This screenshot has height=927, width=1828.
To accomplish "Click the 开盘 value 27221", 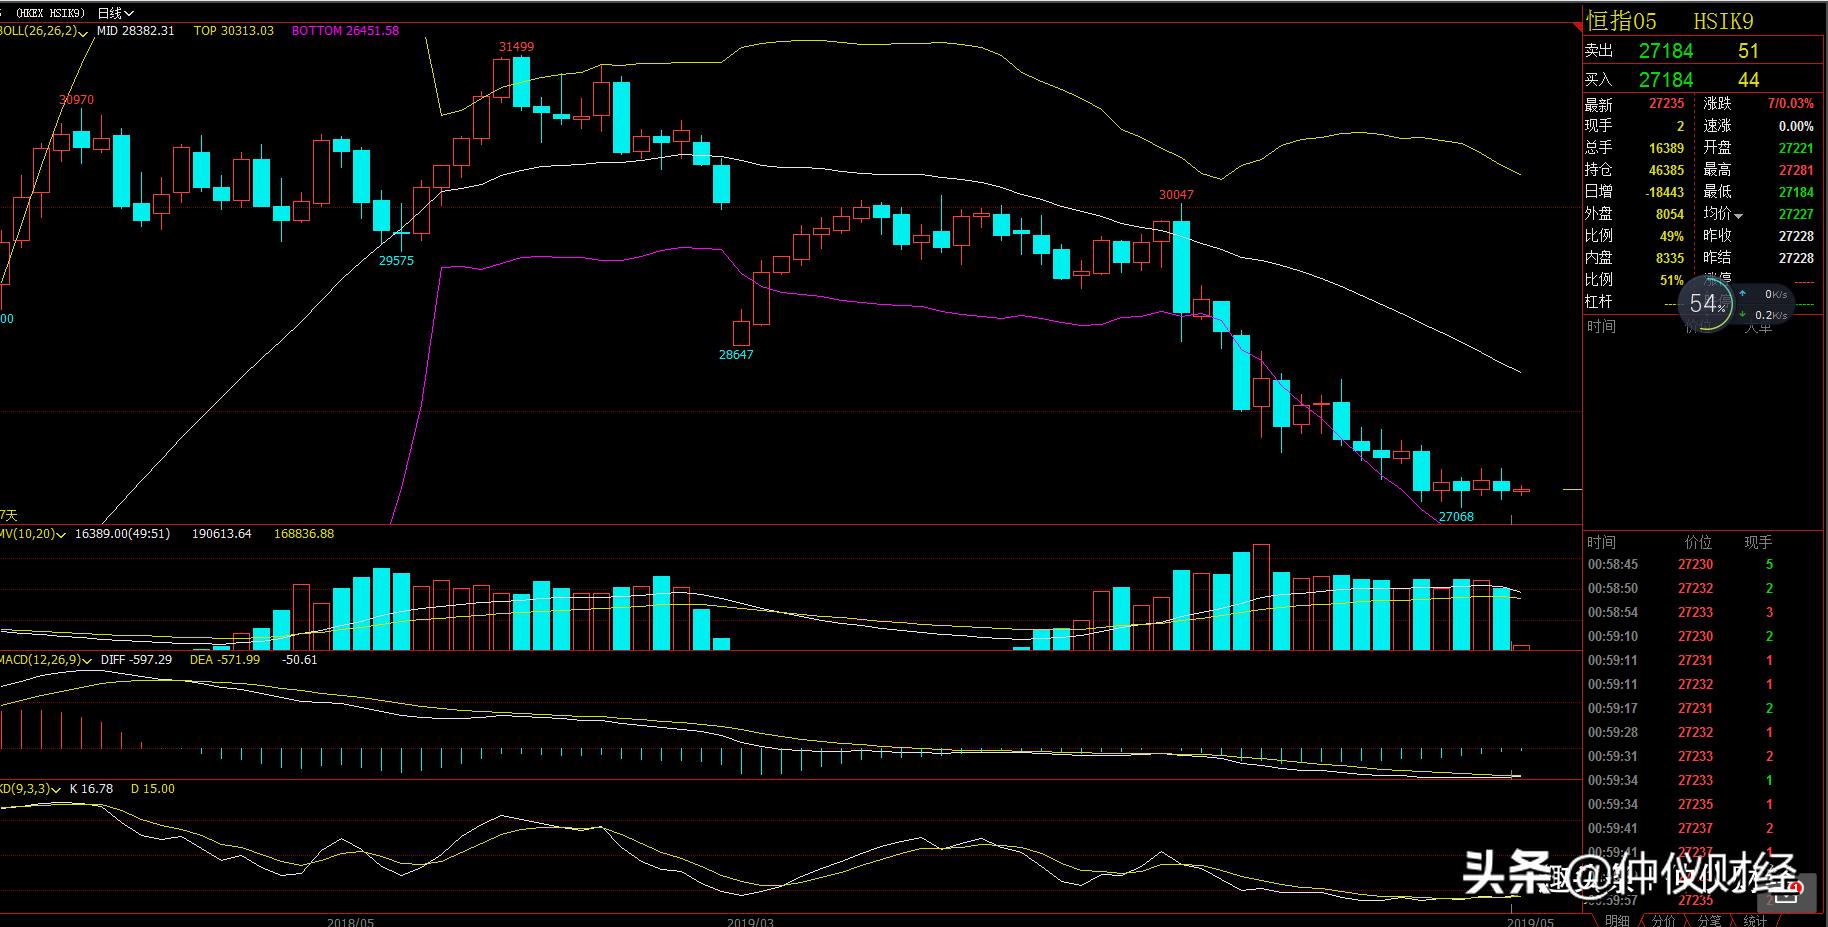I will click(x=1796, y=148).
